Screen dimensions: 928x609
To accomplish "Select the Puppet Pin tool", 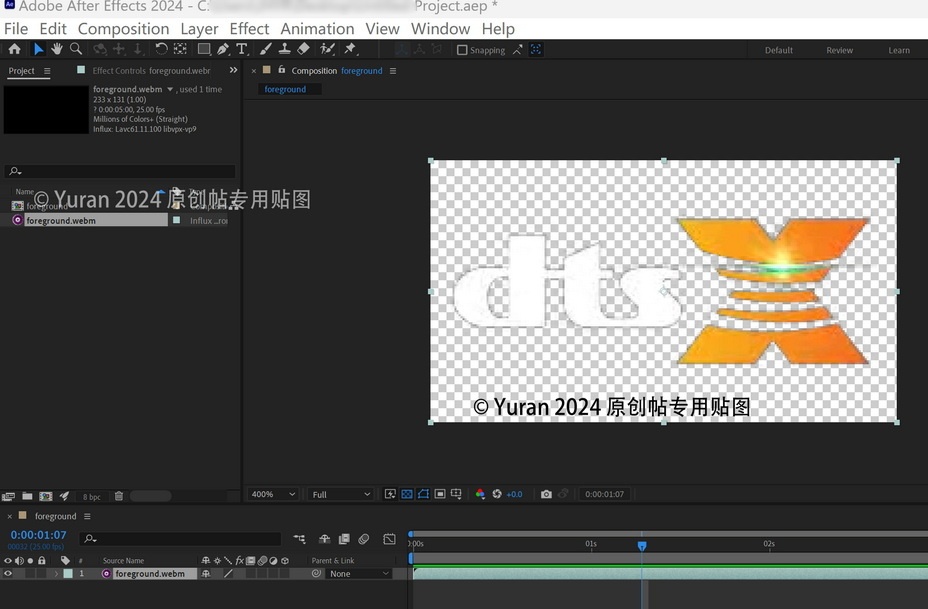I will point(351,49).
